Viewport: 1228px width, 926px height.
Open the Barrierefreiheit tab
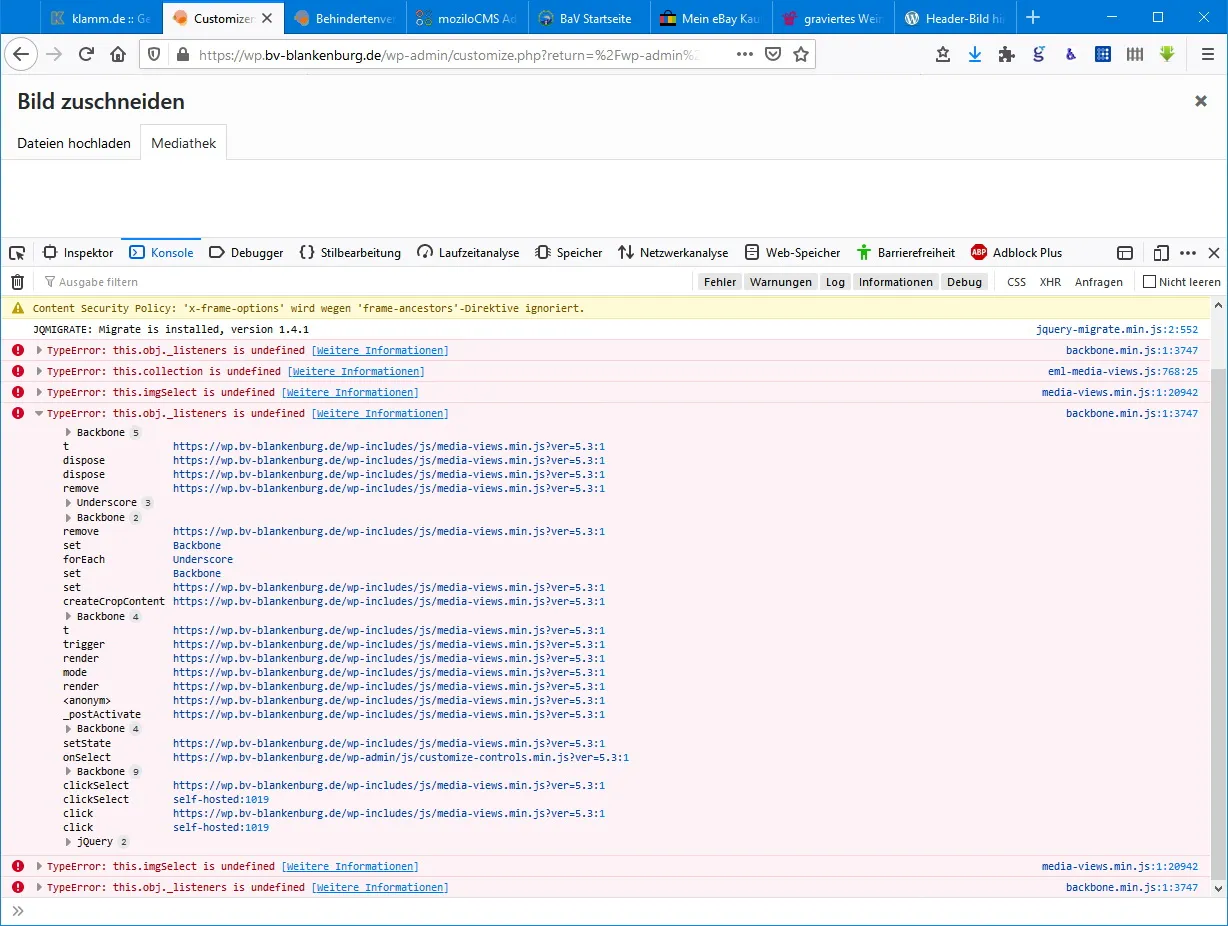coord(906,253)
